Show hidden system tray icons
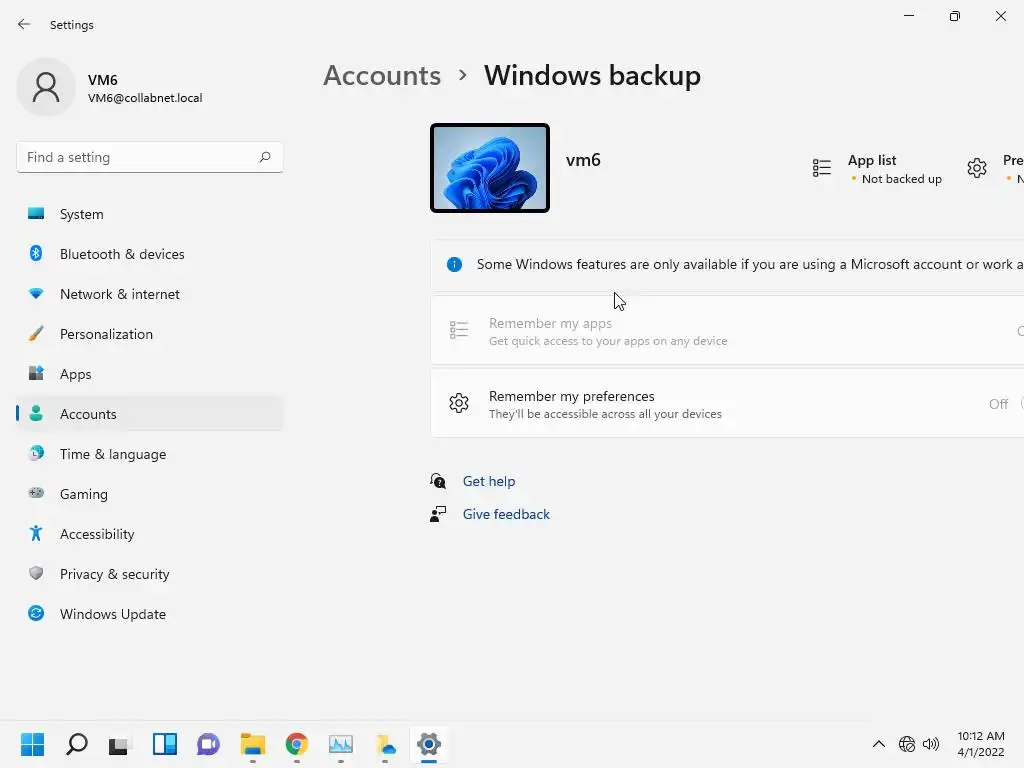The height and width of the screenshot is (768, 1024). (x=879, y=744)
